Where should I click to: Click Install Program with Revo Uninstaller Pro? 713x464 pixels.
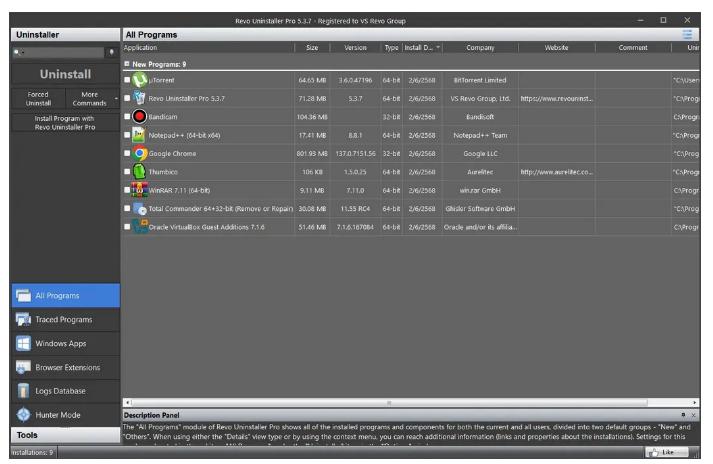click(x=65, y=123)
